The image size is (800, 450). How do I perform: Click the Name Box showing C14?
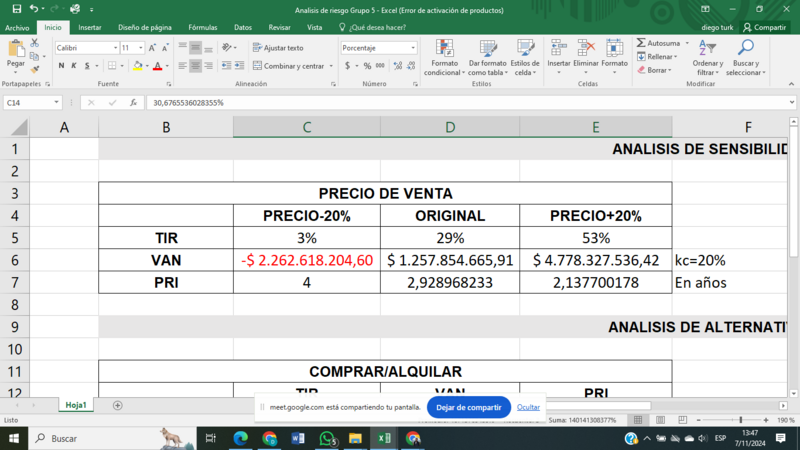point(30,102)
